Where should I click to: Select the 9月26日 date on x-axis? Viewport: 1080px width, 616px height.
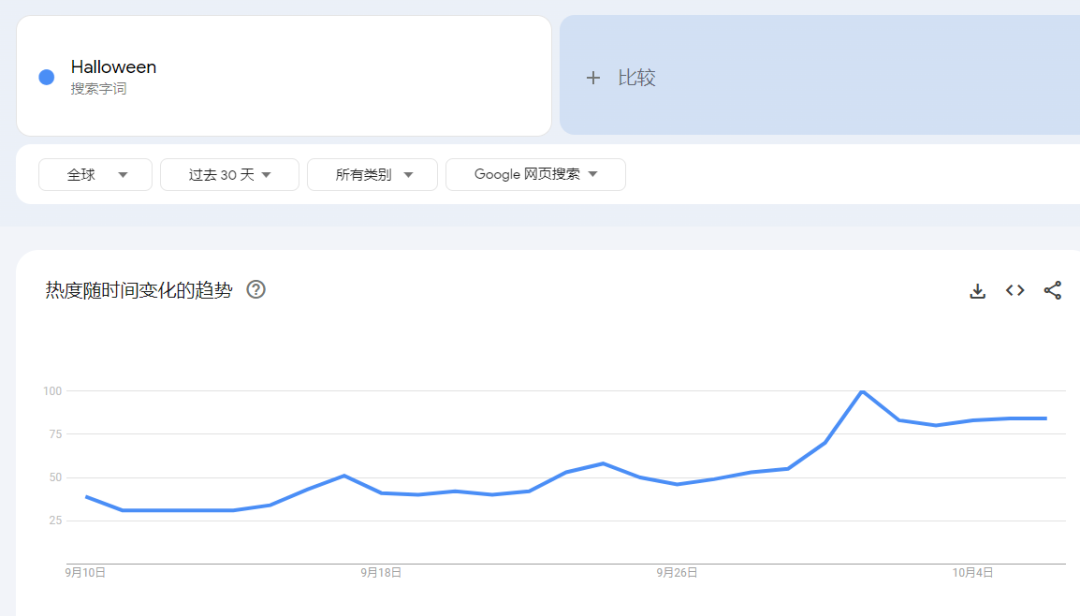[677, 573]
